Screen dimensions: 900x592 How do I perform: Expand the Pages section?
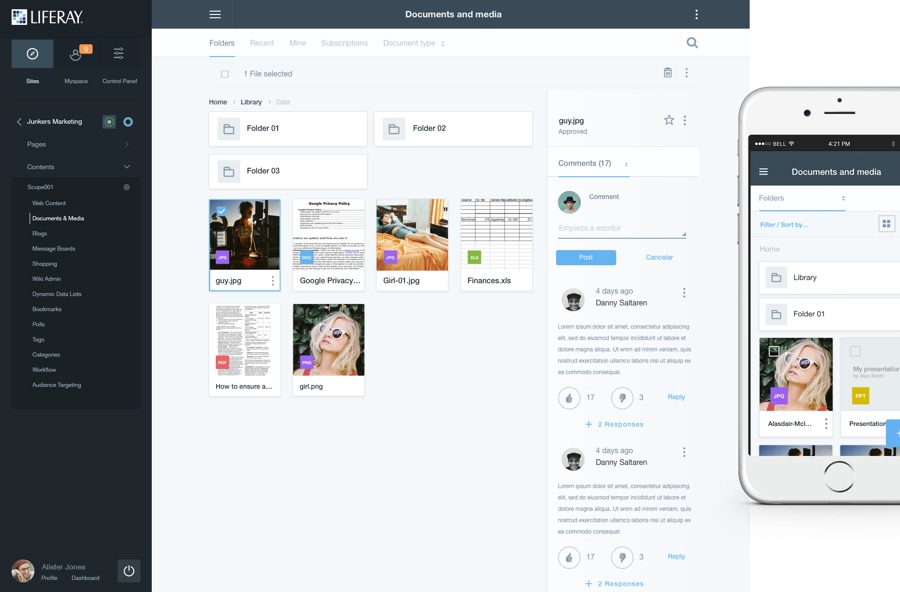click(x=127, y=145)
